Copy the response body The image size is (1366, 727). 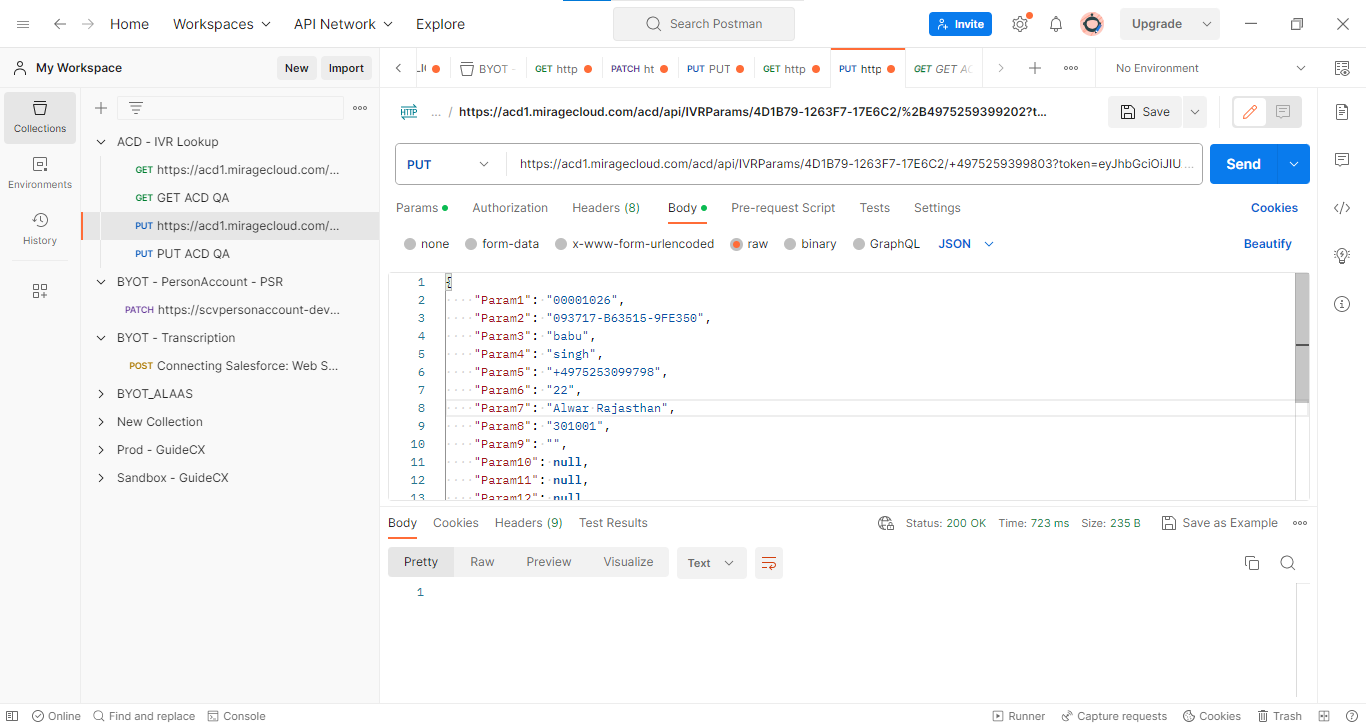(1252, 563)
